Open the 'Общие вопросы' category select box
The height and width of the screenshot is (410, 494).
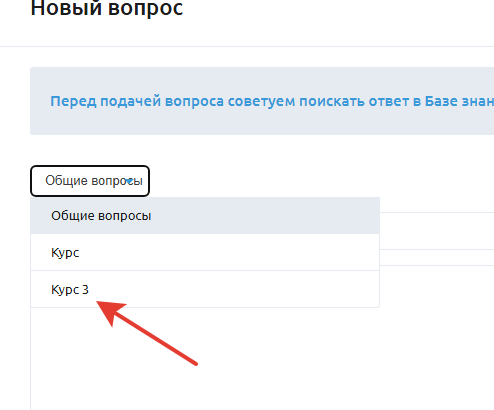click(90, 181)
